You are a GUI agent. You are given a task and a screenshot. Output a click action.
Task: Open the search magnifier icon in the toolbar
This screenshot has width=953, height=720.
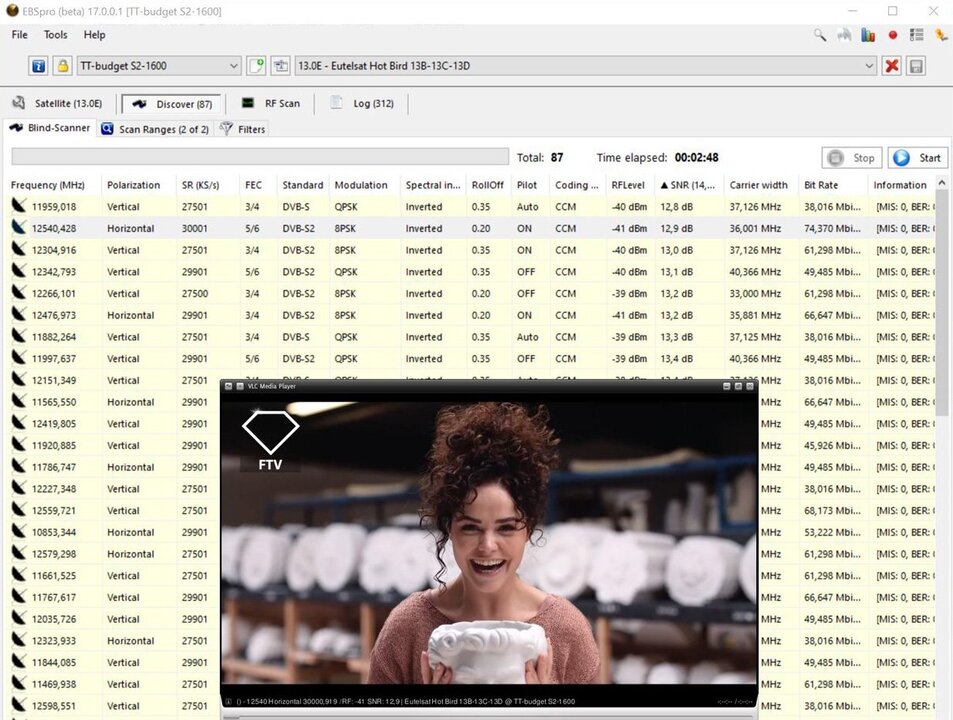coord(820,35)
